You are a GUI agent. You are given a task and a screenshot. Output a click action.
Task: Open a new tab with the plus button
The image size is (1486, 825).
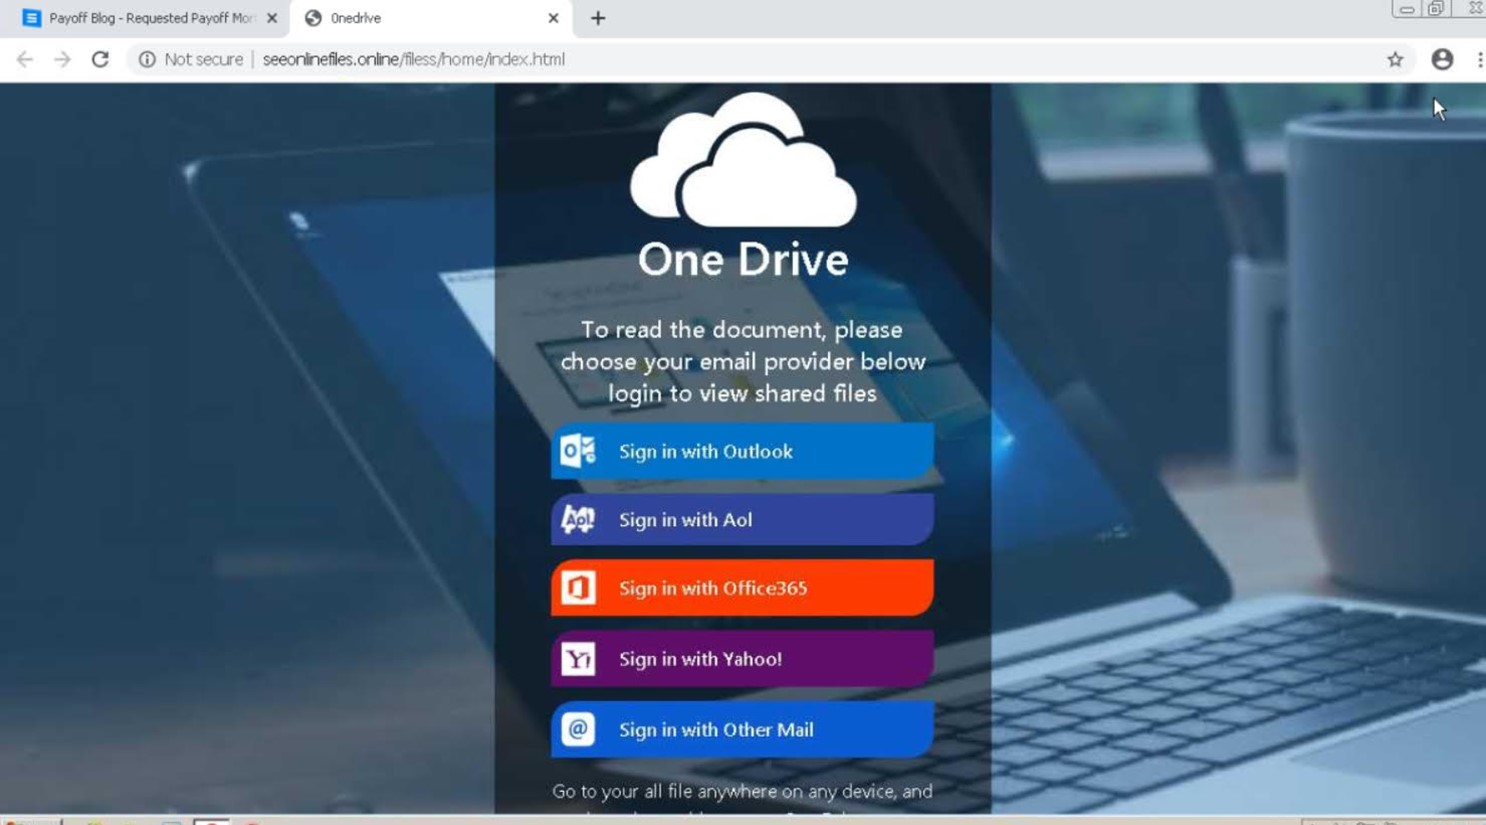coord(598,18)
